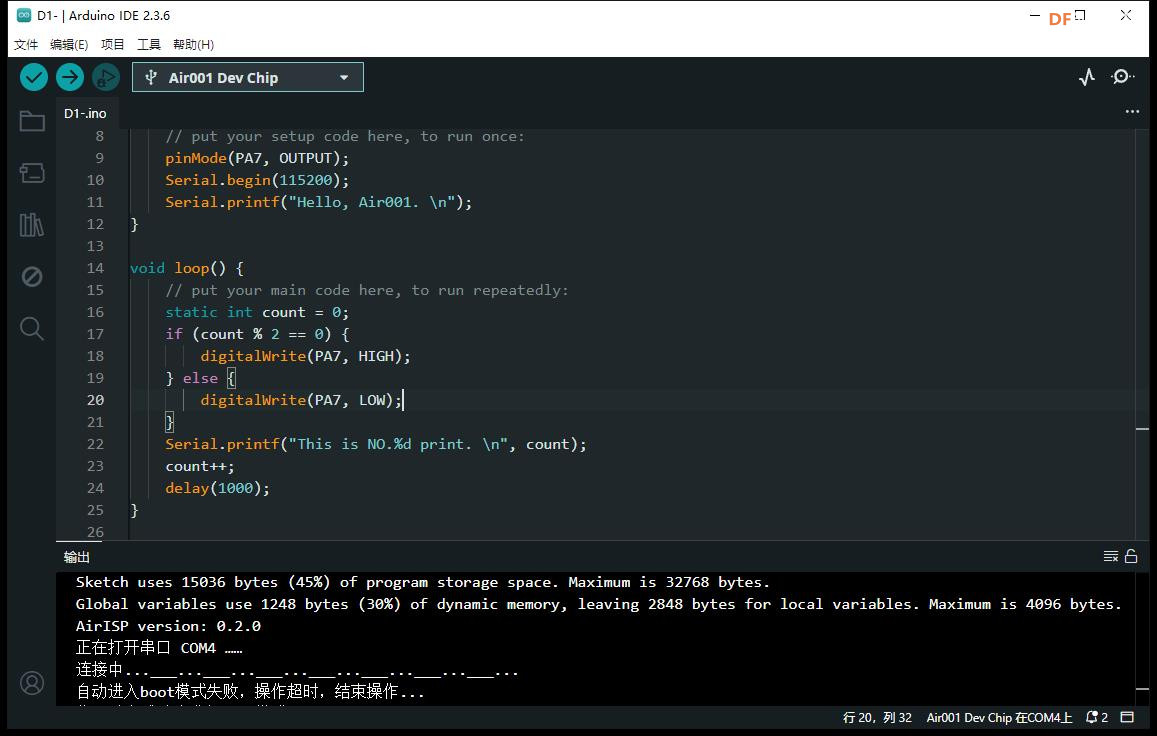Start the debugger with the Debug button
This screenshot has height=736, width=1157.
click(x=106, y=77)
